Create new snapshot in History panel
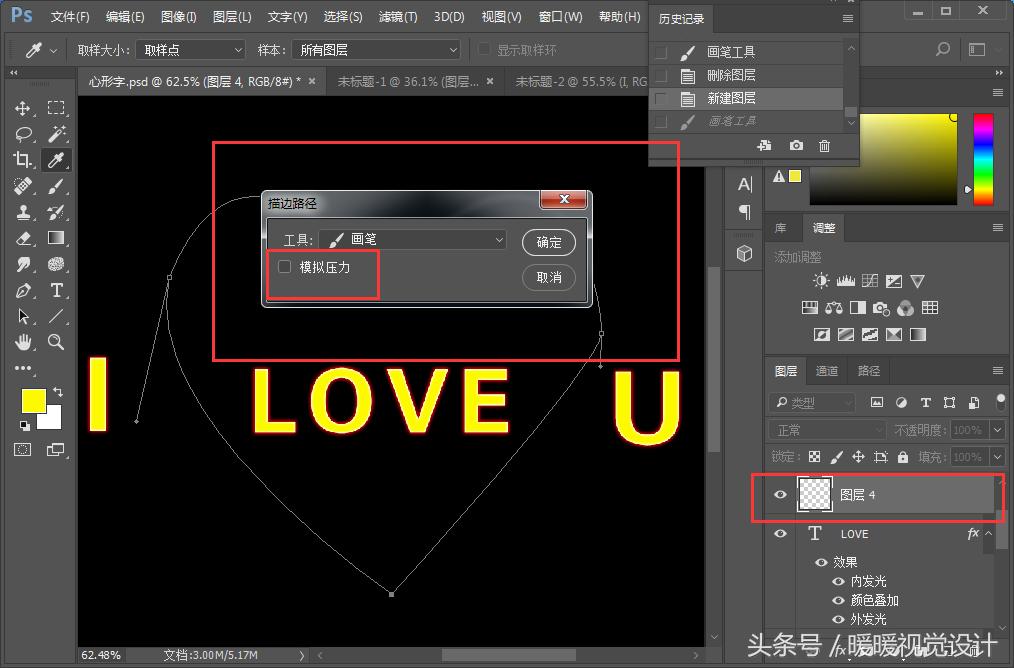The height and width of the screenshot is (668, 1014). pyautogui.click(x=796, y=145)
